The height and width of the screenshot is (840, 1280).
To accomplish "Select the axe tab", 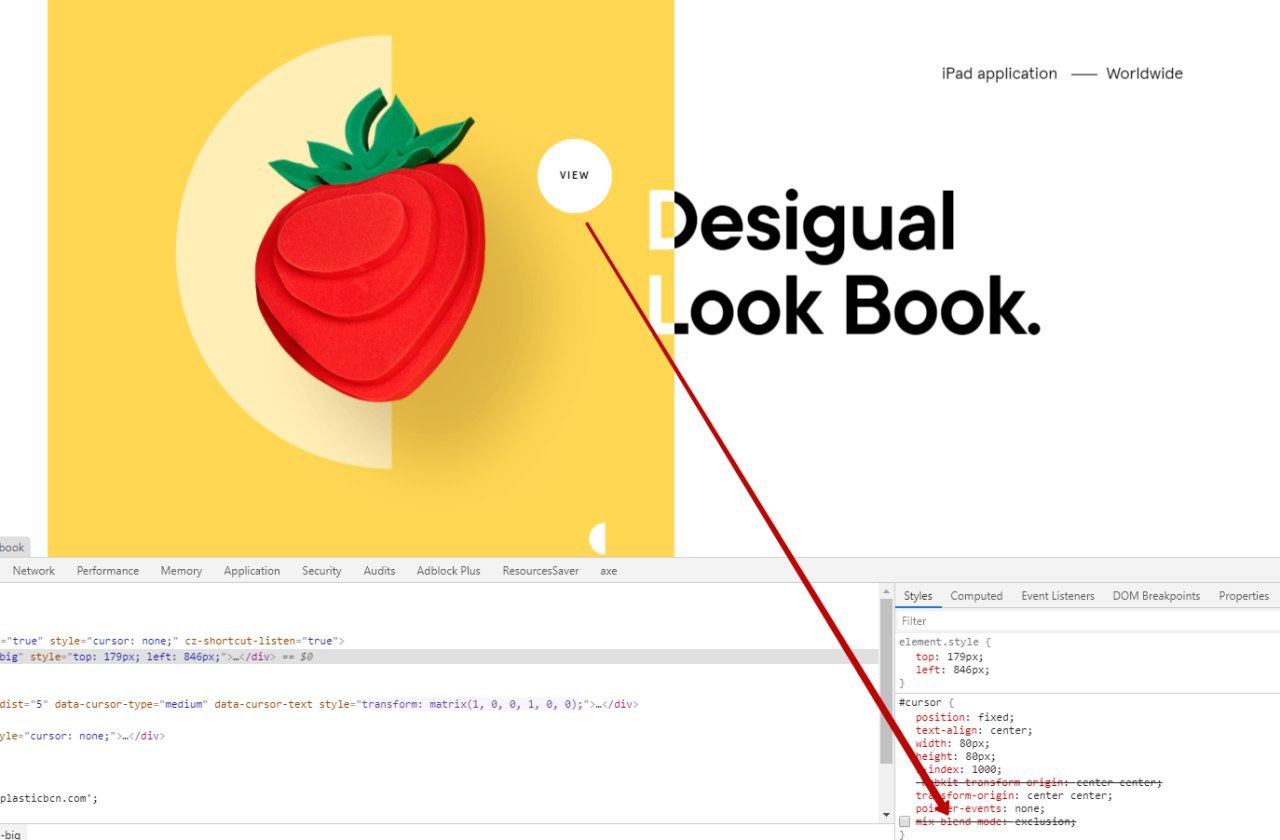I will tap(608, 571).
